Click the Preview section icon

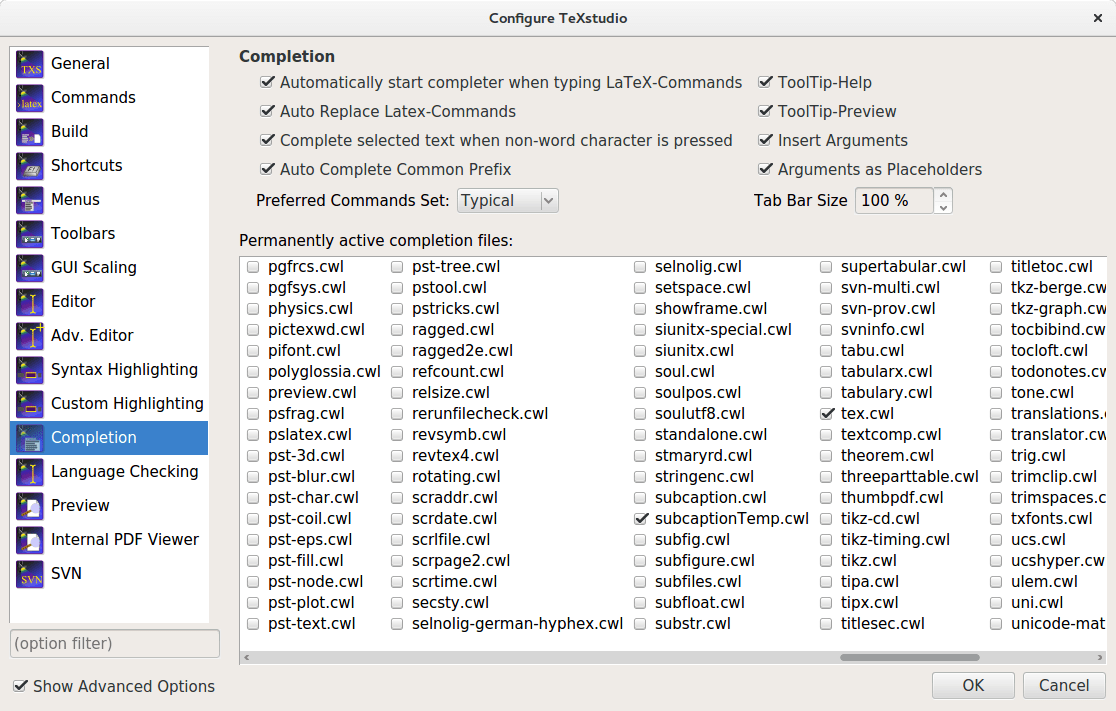click(x=30, y=506)
